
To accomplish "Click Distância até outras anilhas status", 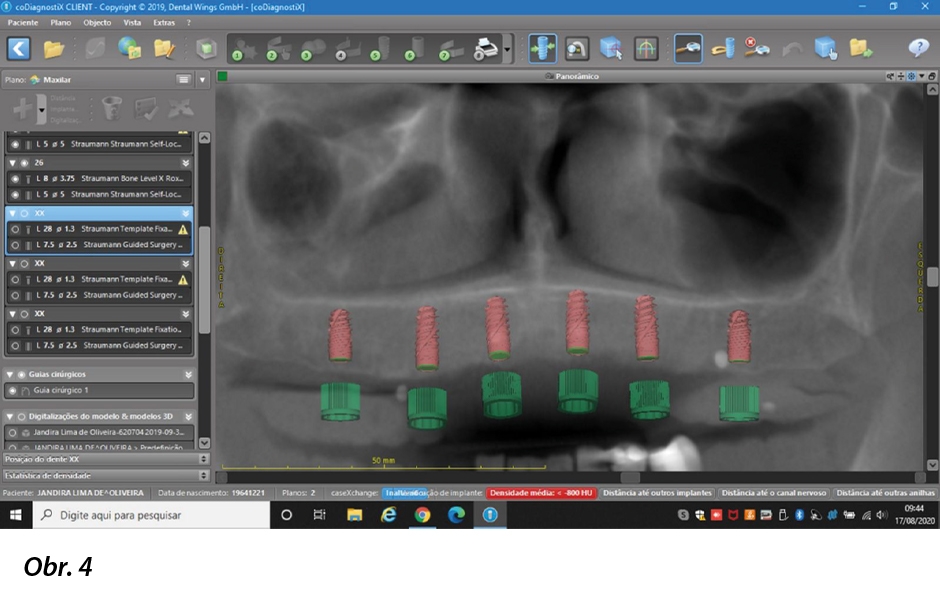I will pyautogui.click(x=885, y=493).
